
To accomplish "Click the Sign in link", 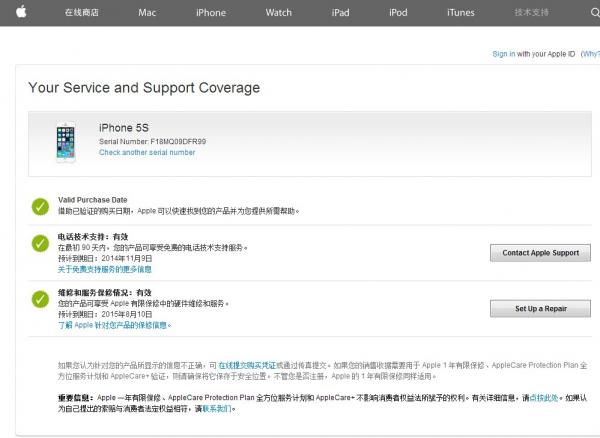I will (504, 54).
